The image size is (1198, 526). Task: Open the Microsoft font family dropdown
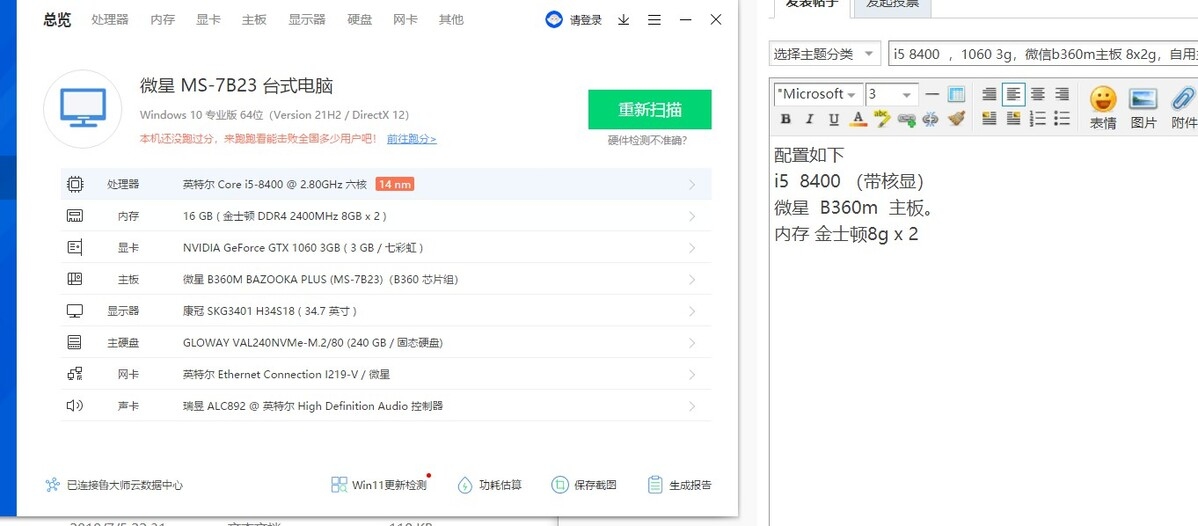818,94
